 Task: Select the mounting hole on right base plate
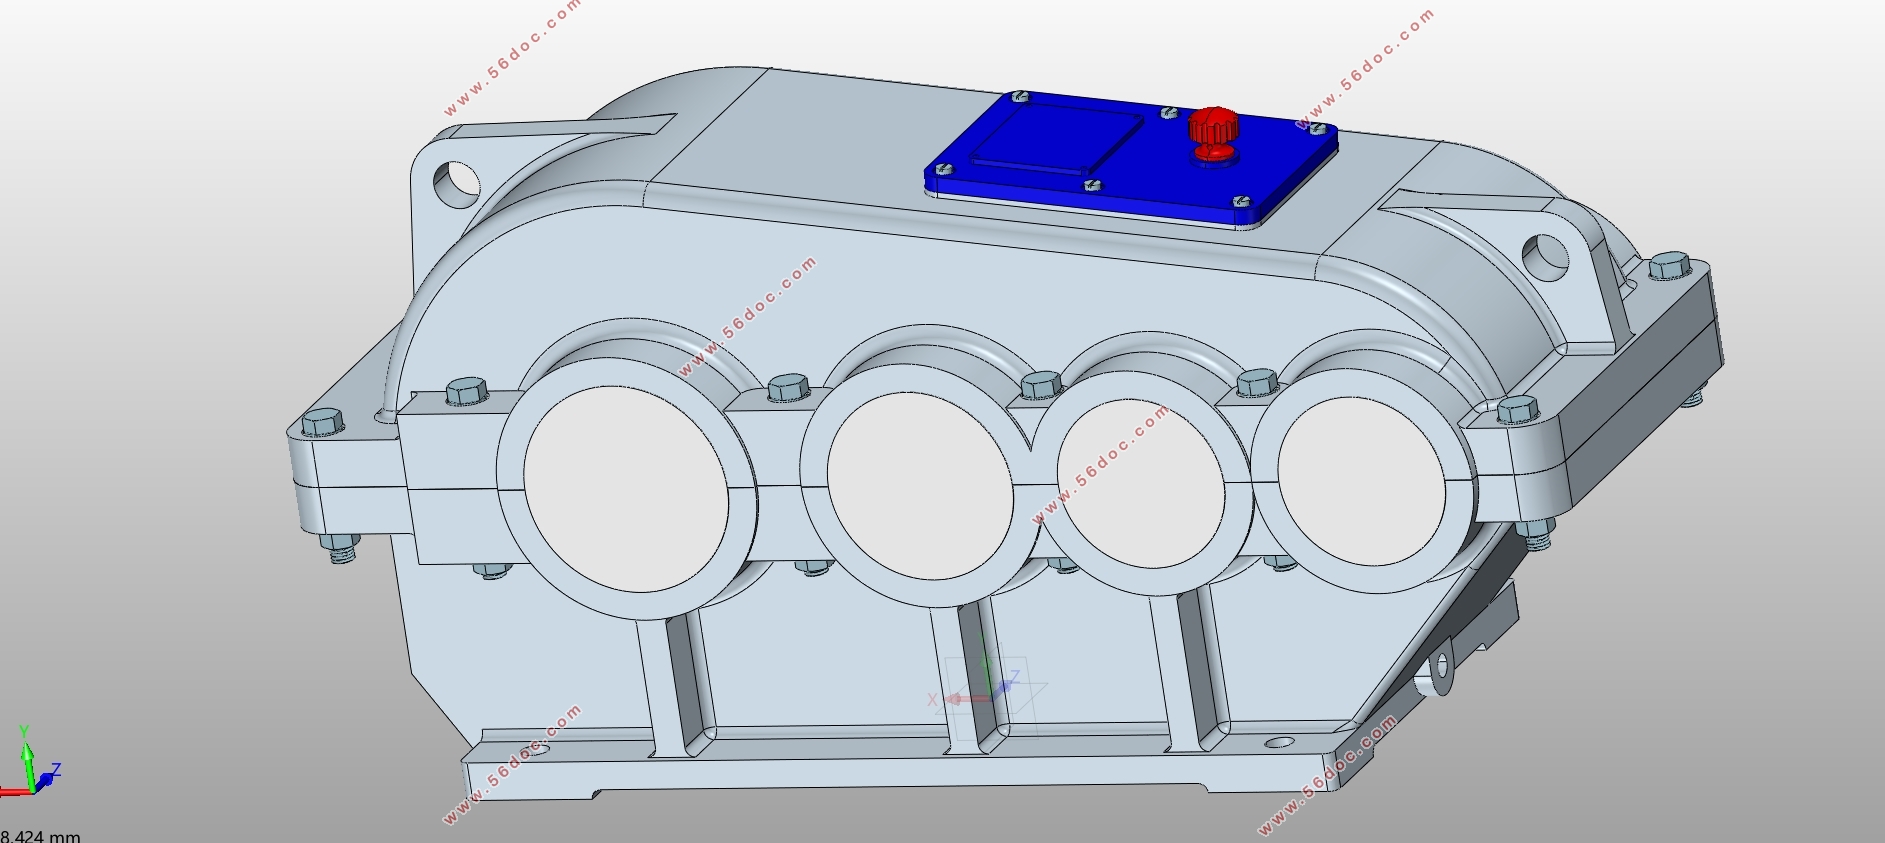[1279, 744]
